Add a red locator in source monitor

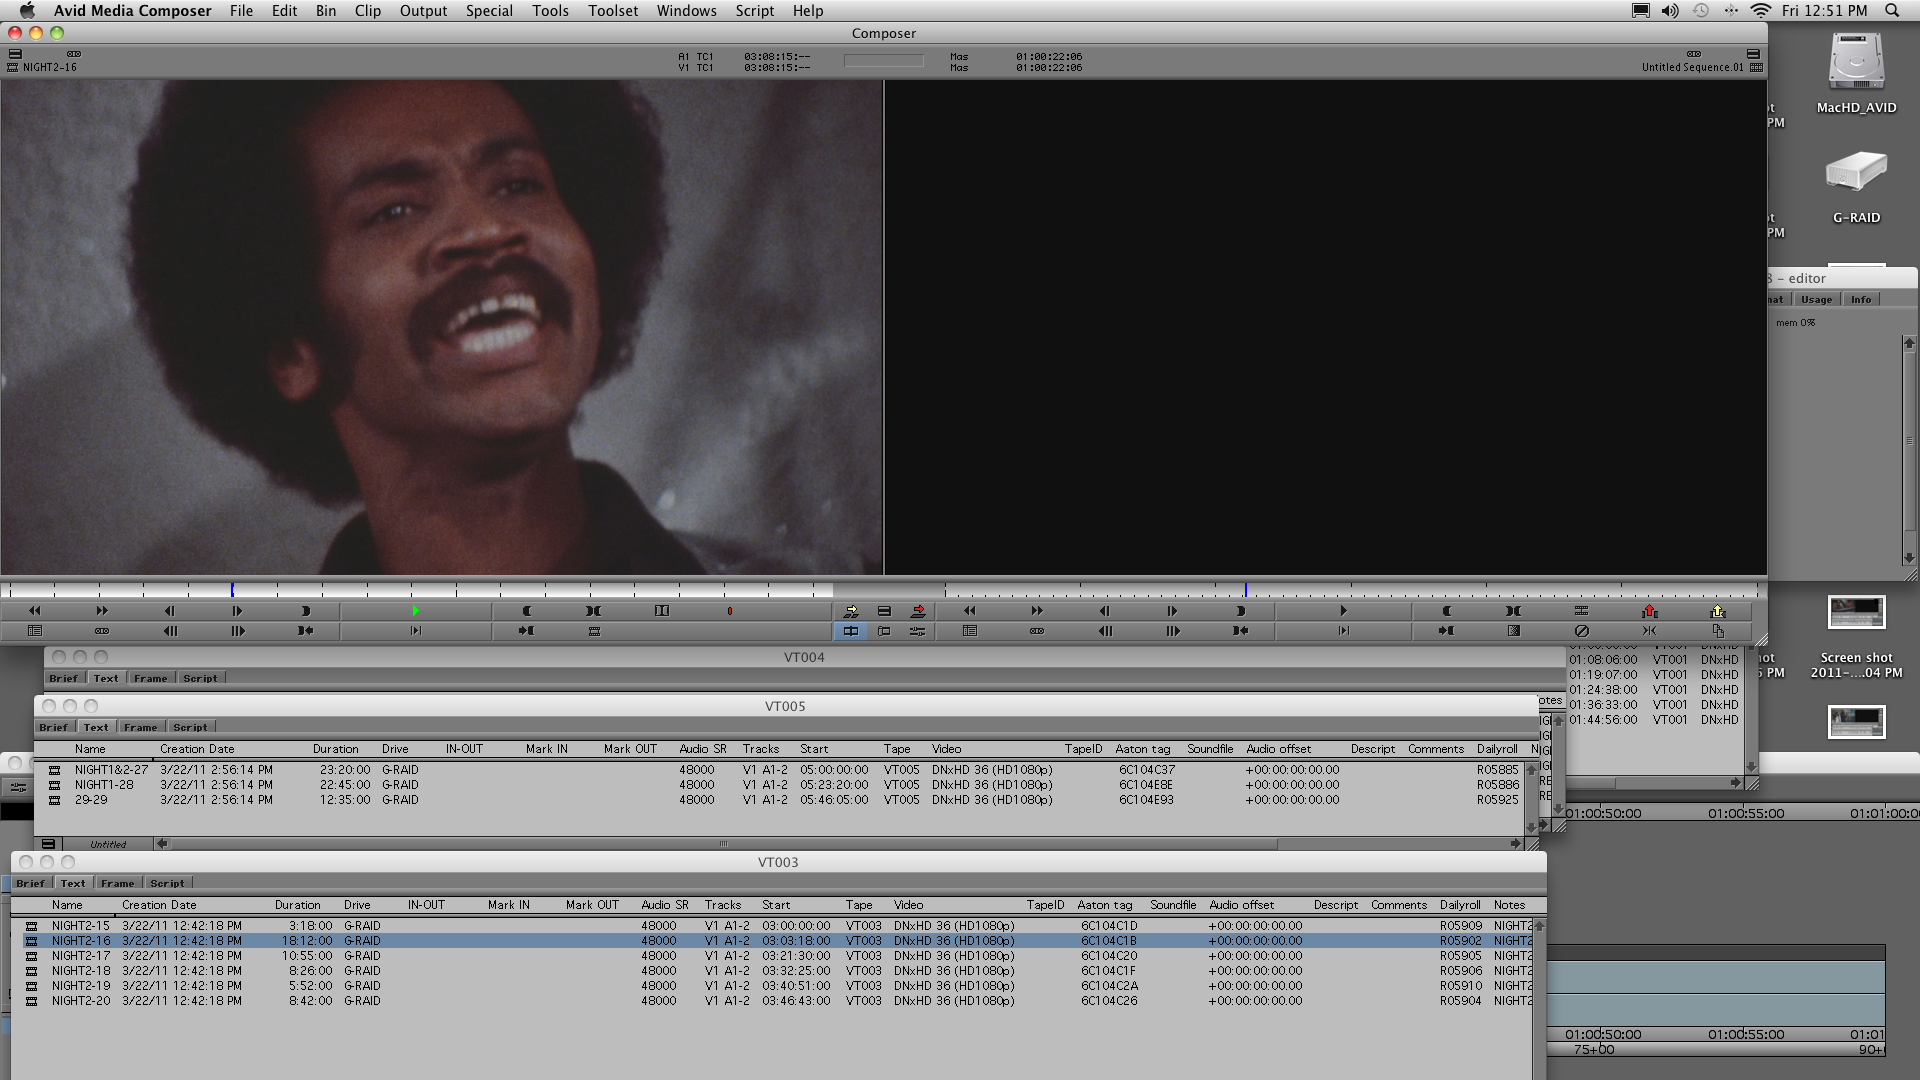pos(729,611)
